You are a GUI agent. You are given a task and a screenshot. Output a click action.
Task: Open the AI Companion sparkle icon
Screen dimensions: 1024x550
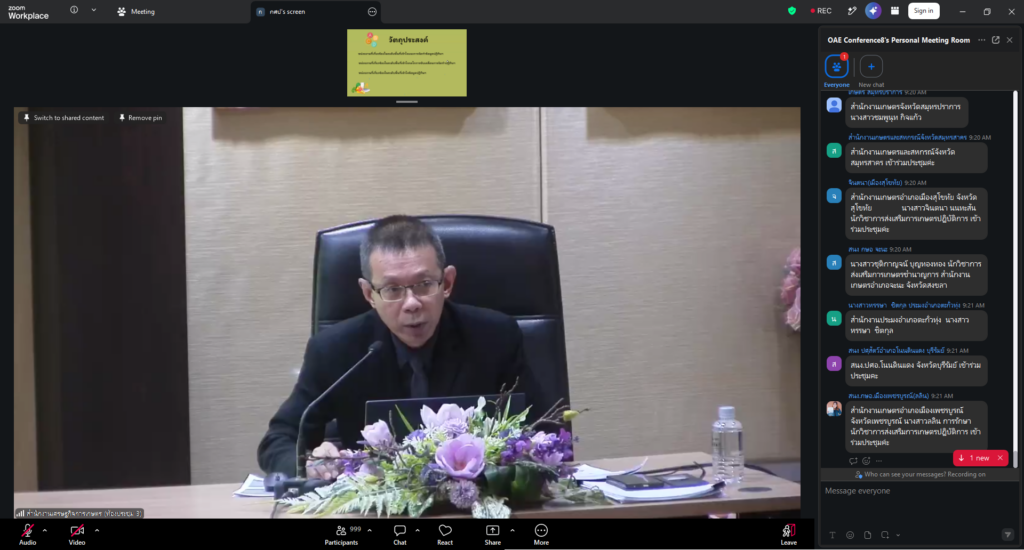(x=873, y=10)
